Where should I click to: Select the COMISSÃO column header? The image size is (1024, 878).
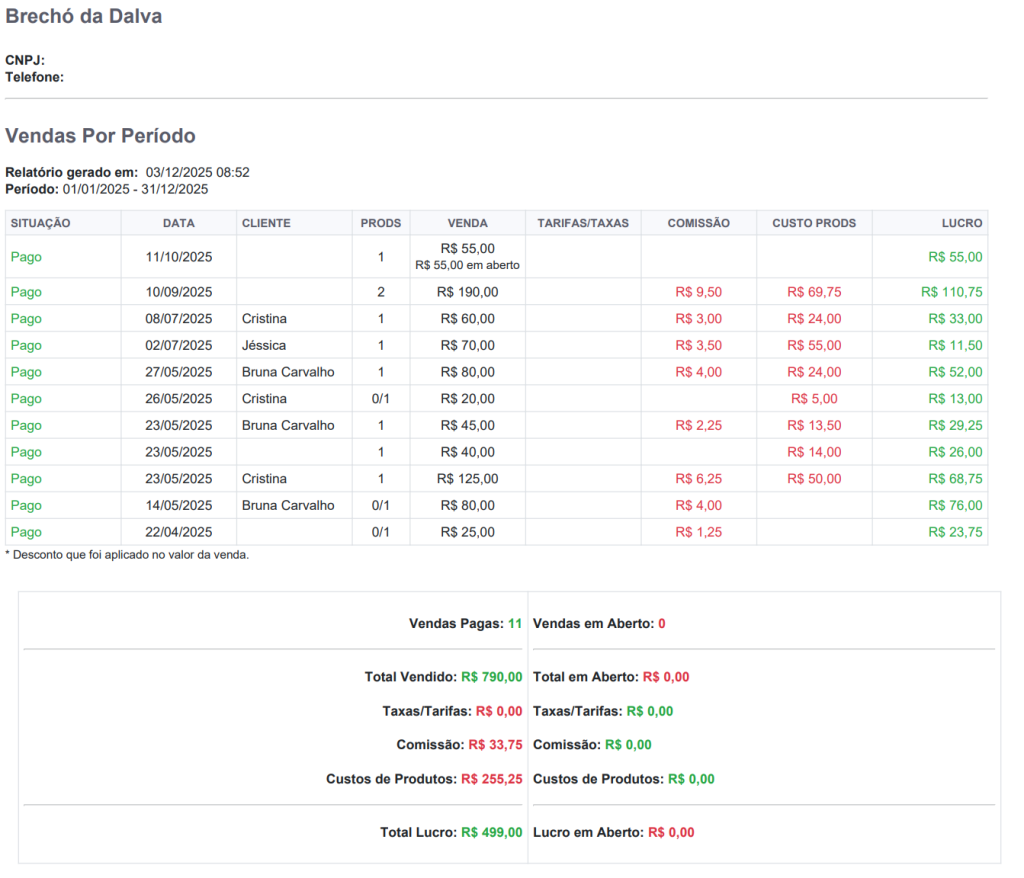tap(699, 223)
